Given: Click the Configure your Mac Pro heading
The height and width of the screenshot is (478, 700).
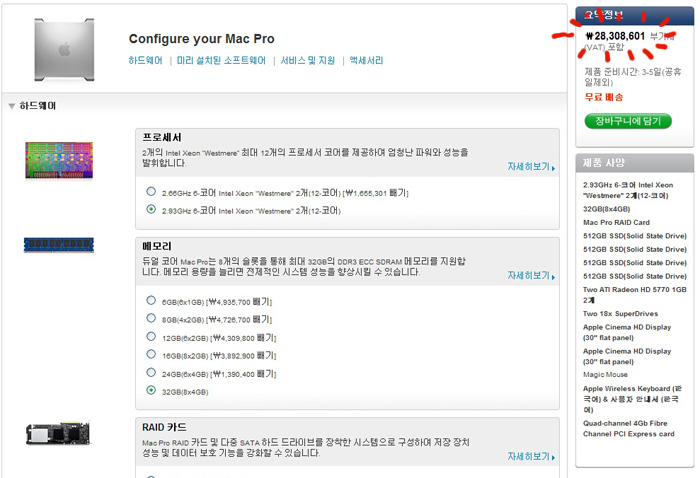Looking at the screenshot, I should (201, 39).
